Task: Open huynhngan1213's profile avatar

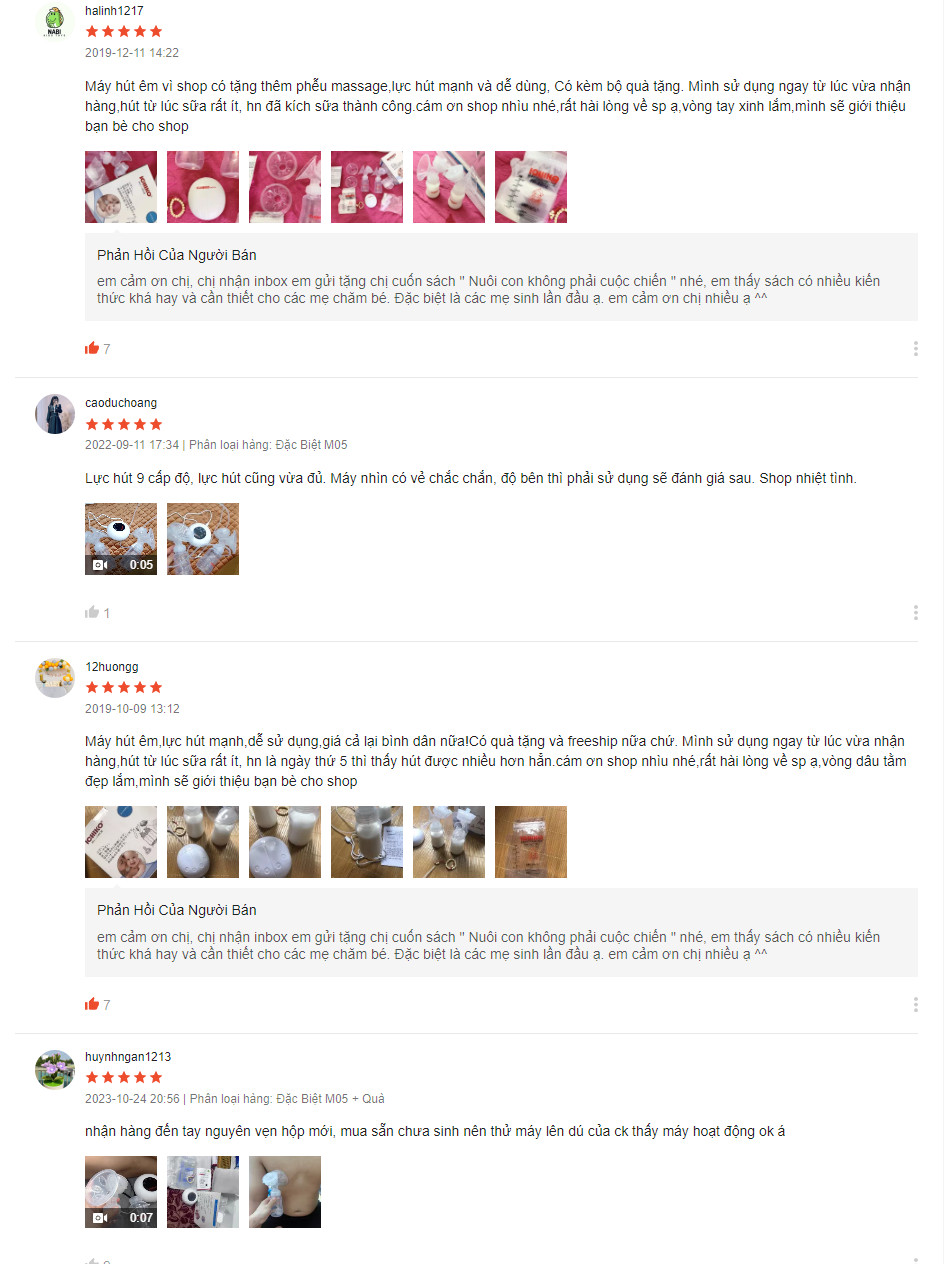Action: pos(55,1070)
